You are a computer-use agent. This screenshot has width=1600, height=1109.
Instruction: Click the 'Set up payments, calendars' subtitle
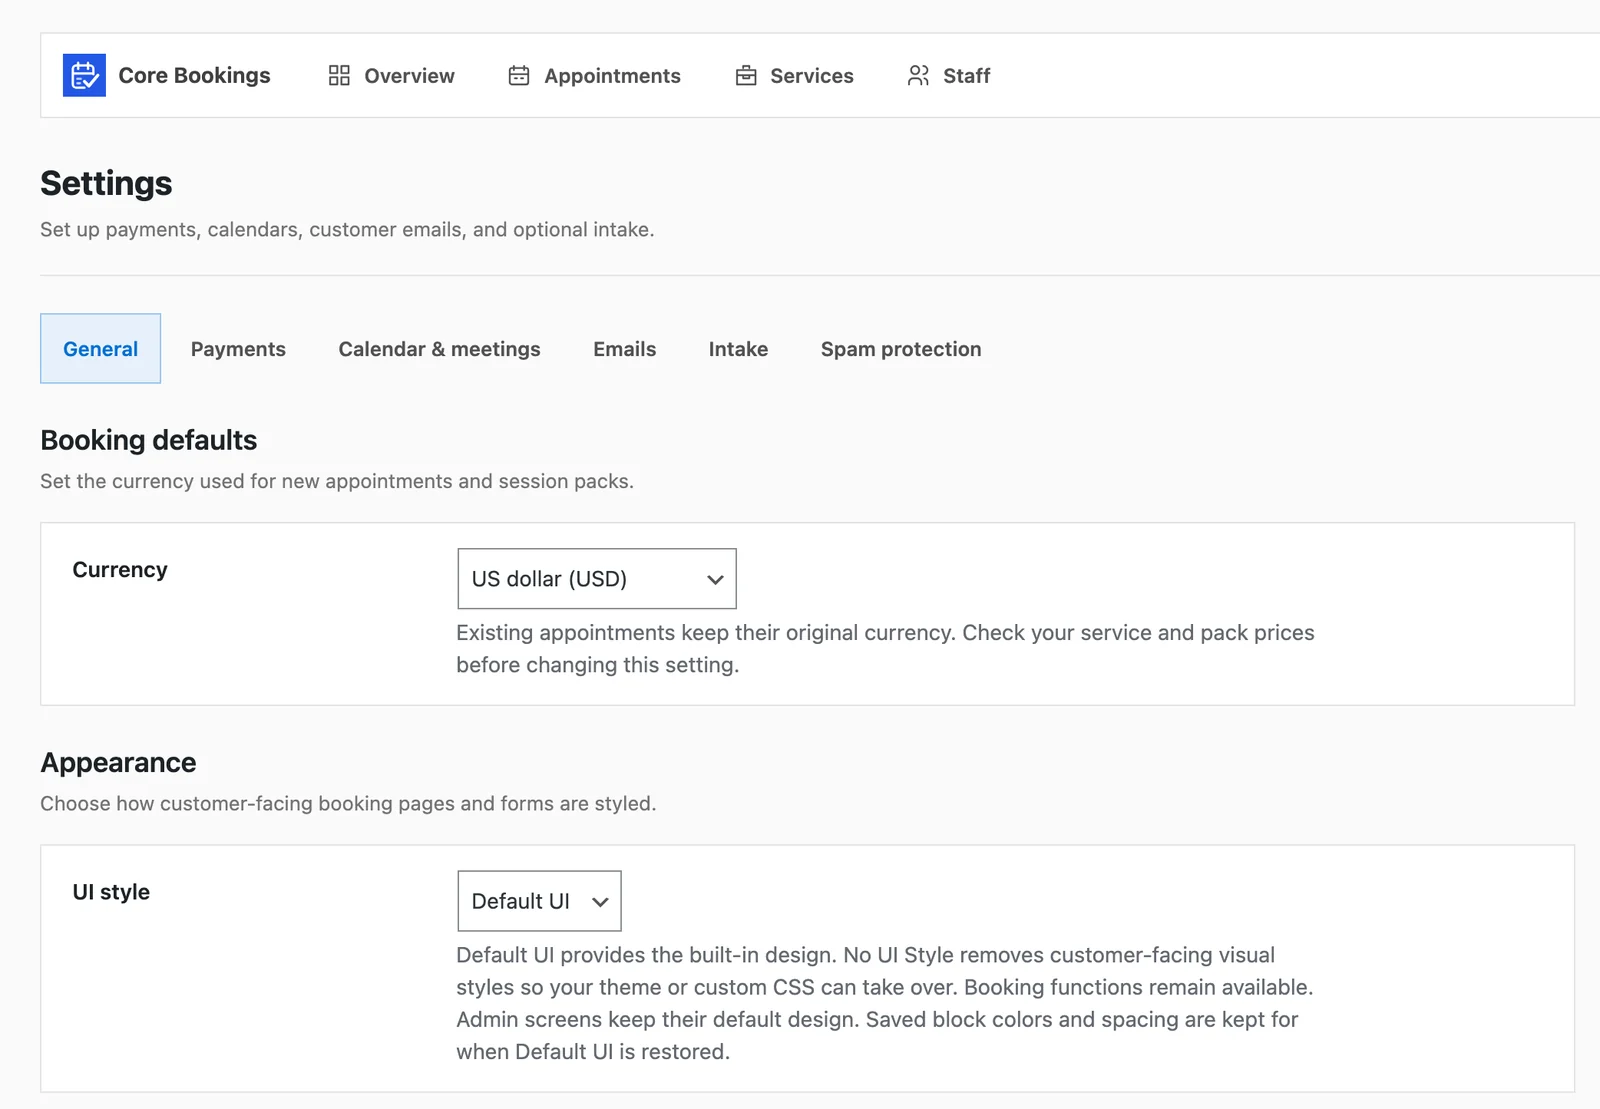[347, 229]
